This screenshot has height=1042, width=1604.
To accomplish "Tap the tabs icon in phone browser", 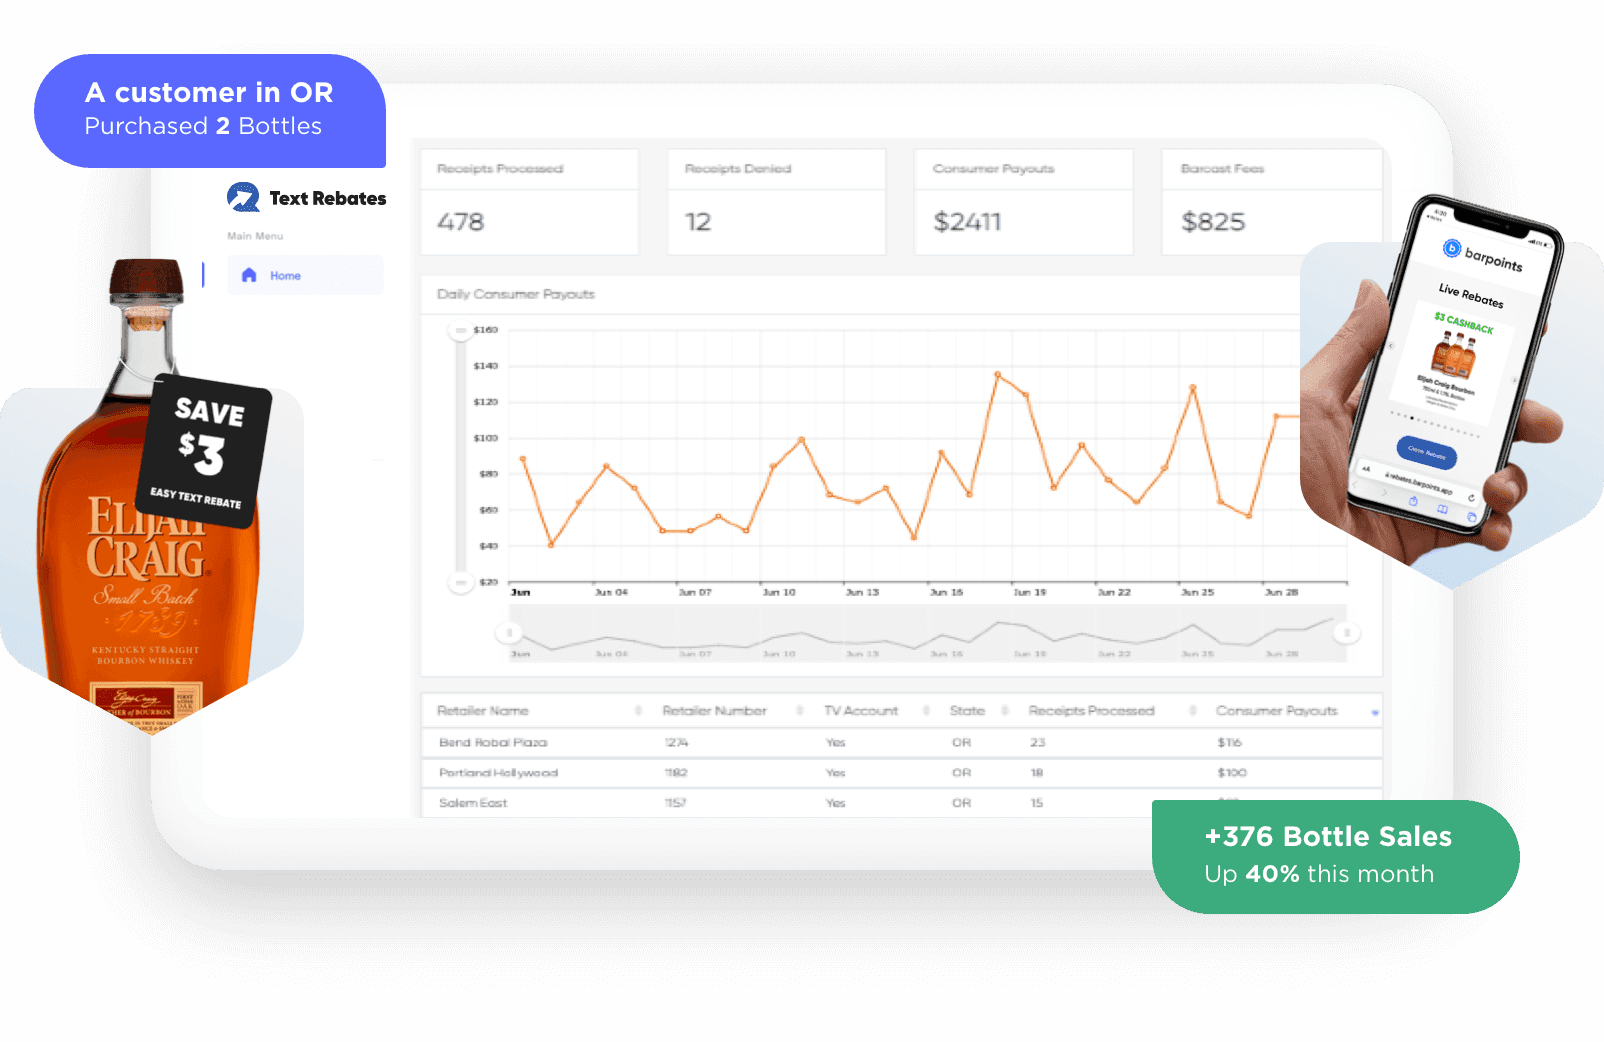I will point(1471,517).
